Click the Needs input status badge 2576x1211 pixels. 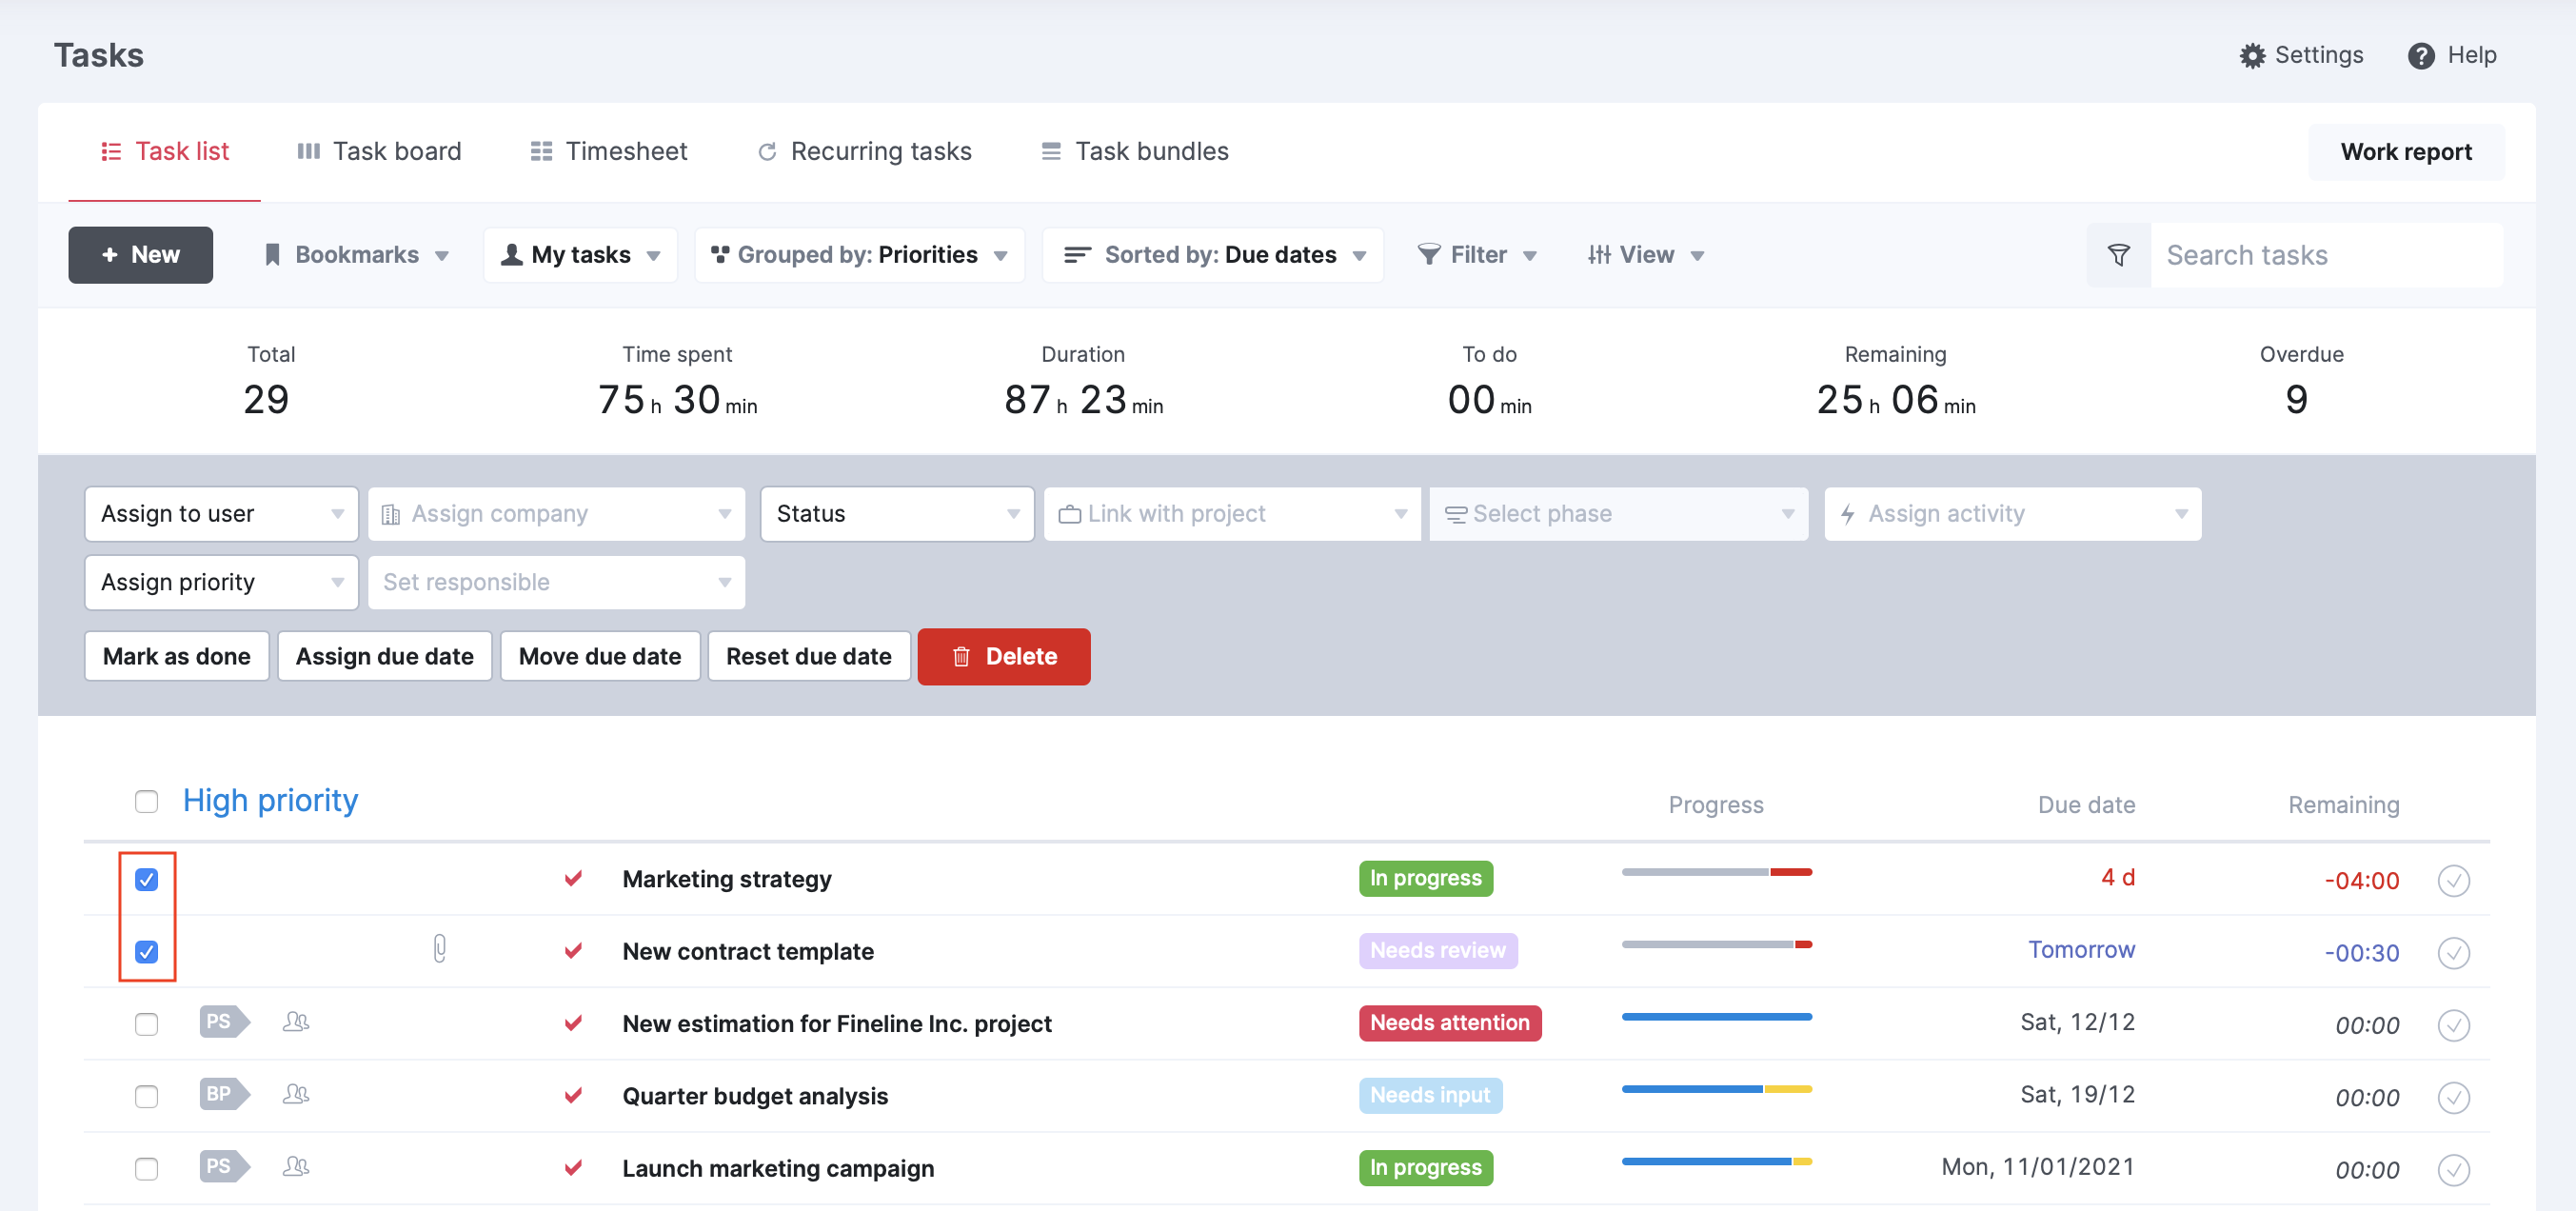1429,1095
